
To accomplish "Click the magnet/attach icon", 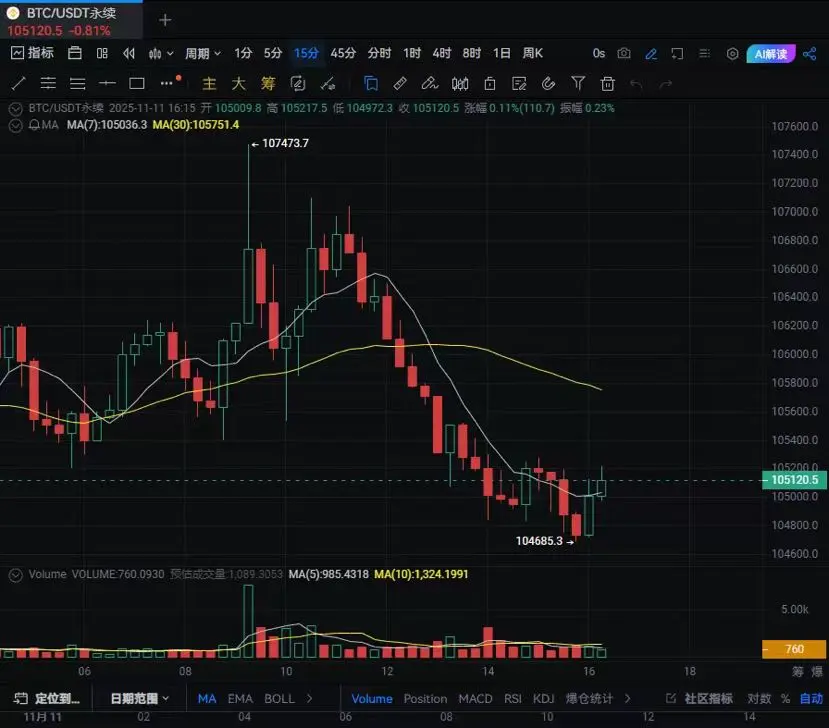I will point(549,84).
